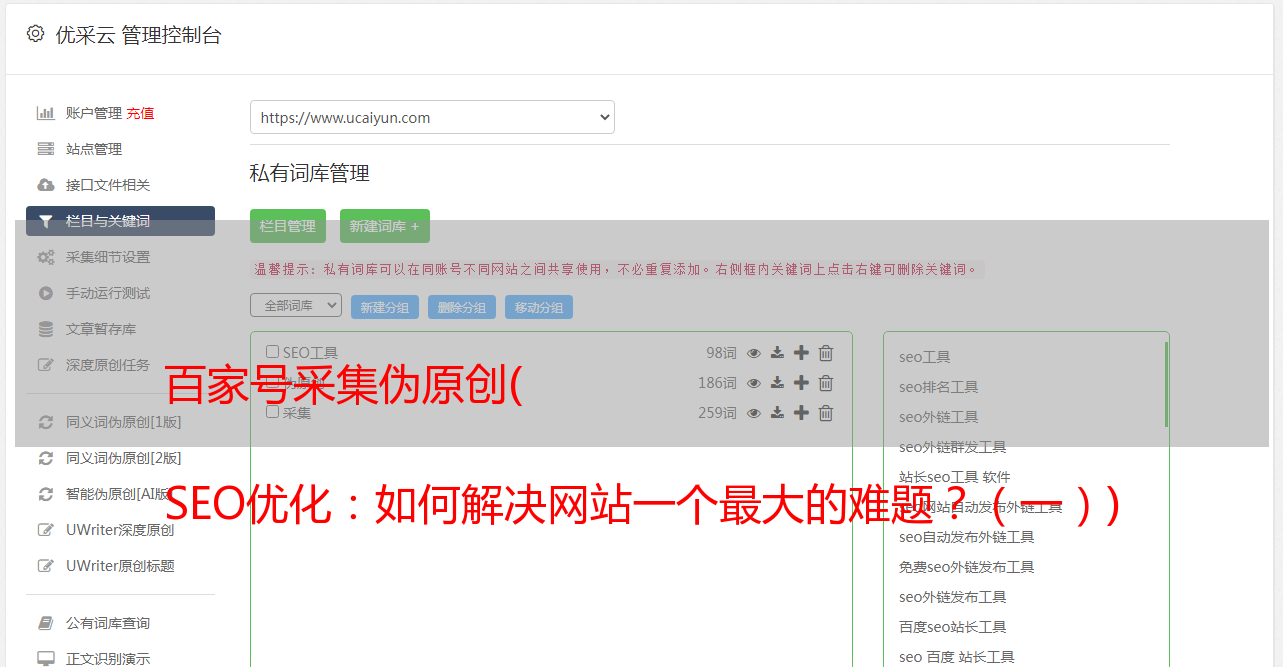Select keyword 'seo外链群发工具' in the right list
Image resolution: width=1283 pixels, height=667 pixels.
pyautogui.click(x=953, y=447)
